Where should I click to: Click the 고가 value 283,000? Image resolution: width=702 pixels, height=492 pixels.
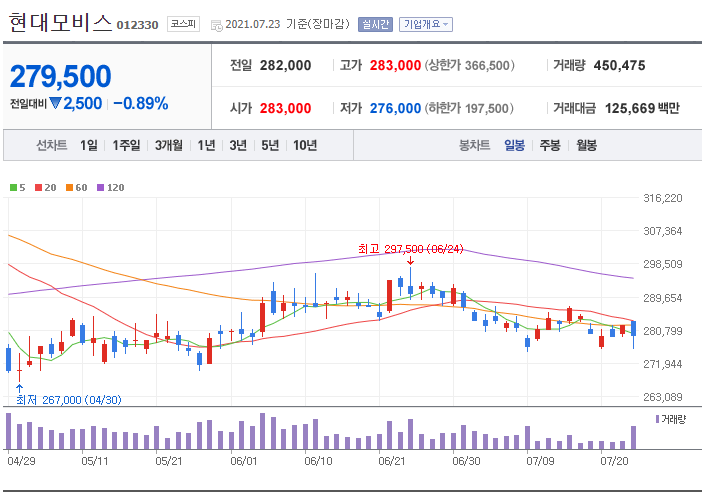pos(395,65)
